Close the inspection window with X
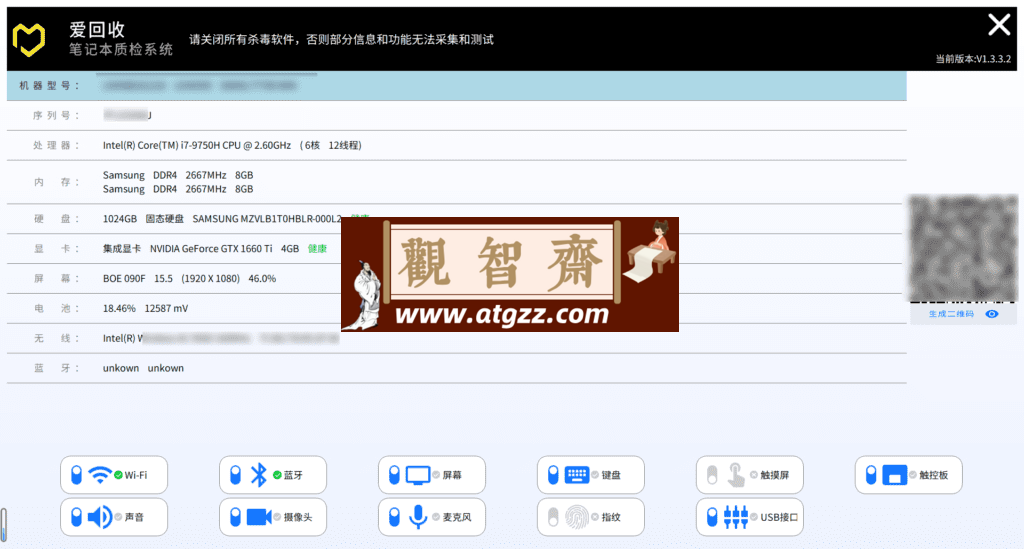This screenshot has width=1024, height=549. pos(999,25)
